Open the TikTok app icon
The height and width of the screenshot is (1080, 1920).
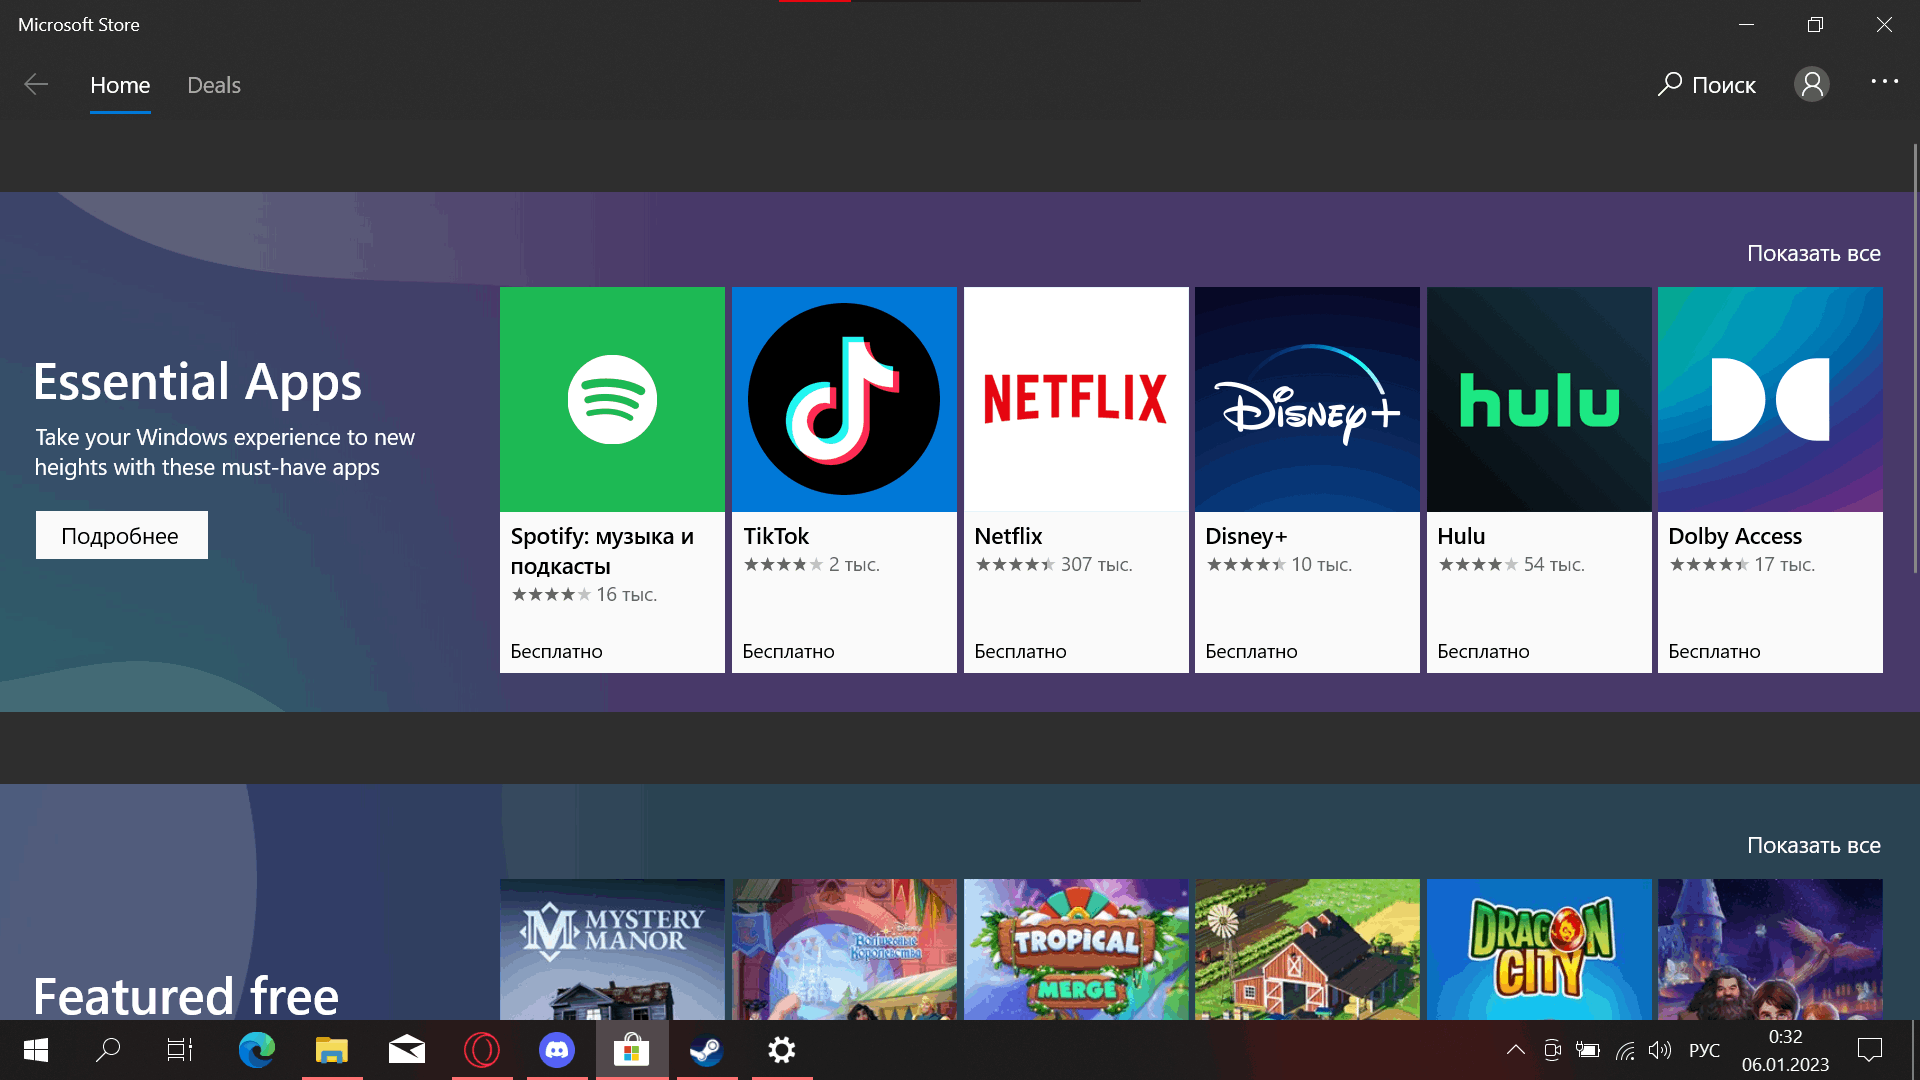(x=844, y=399)
